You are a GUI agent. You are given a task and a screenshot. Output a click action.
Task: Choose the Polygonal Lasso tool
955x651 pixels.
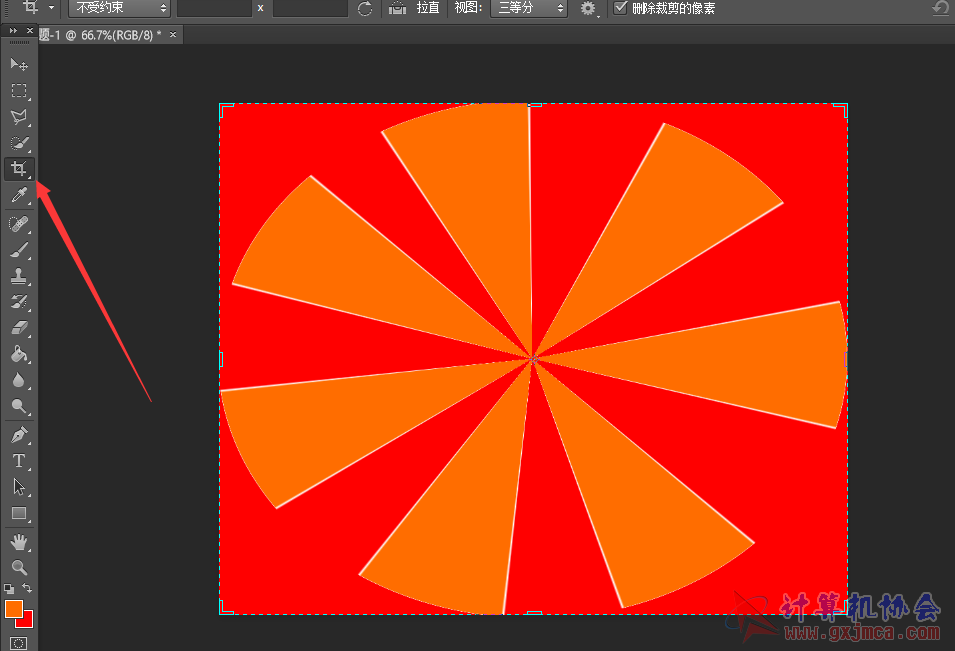tap(18, 117)
